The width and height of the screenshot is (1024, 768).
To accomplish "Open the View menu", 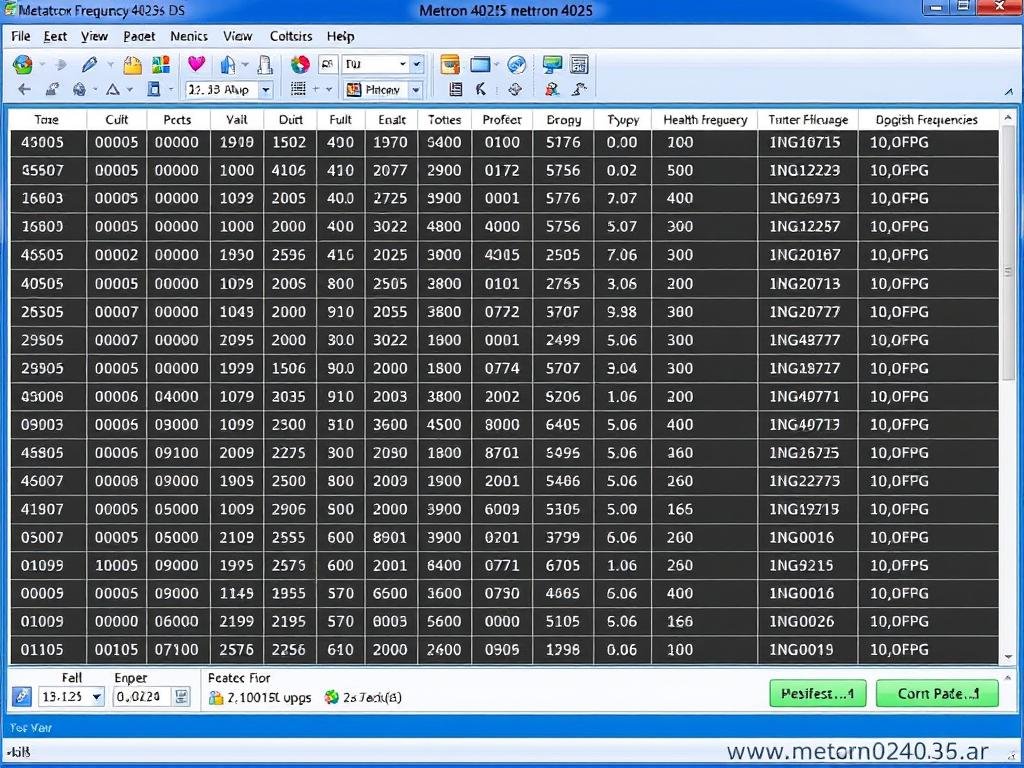I will point(94,36).
